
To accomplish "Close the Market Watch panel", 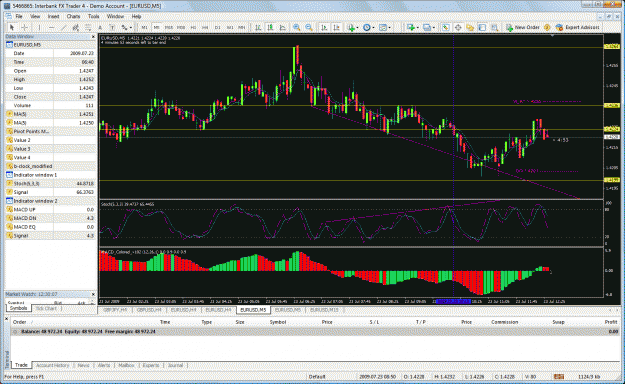I will coord(93,294).
